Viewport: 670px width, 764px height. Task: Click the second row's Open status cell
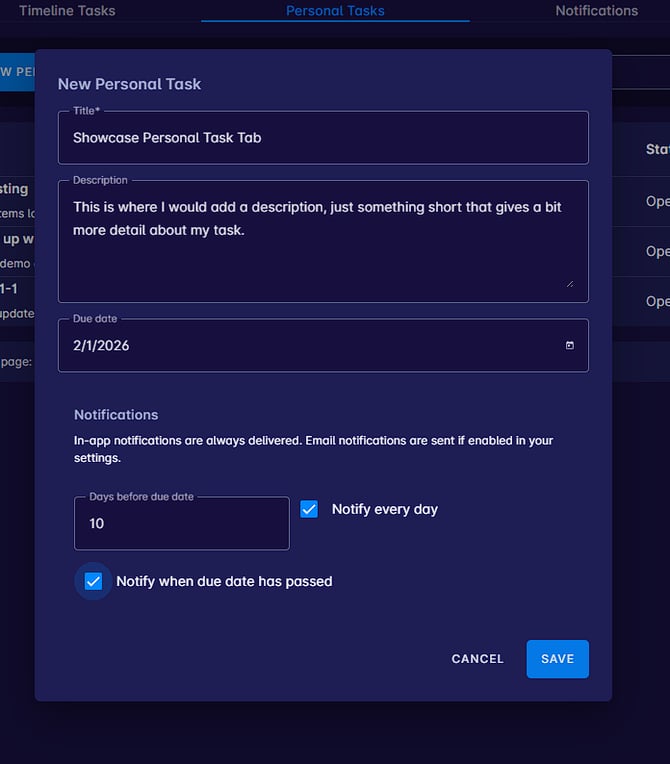(657, 251)
